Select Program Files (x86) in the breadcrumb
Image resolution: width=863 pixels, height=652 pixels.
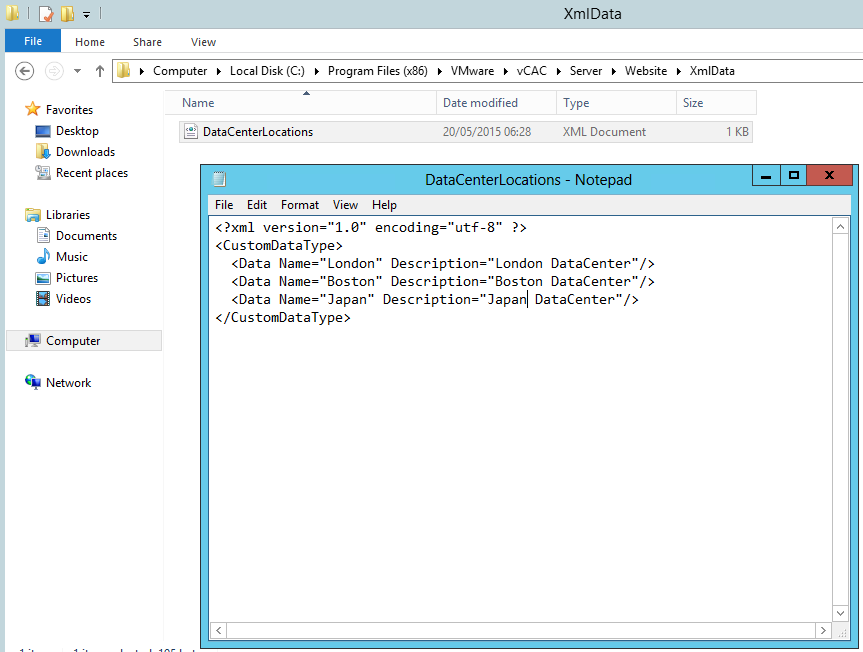(378, 71)
